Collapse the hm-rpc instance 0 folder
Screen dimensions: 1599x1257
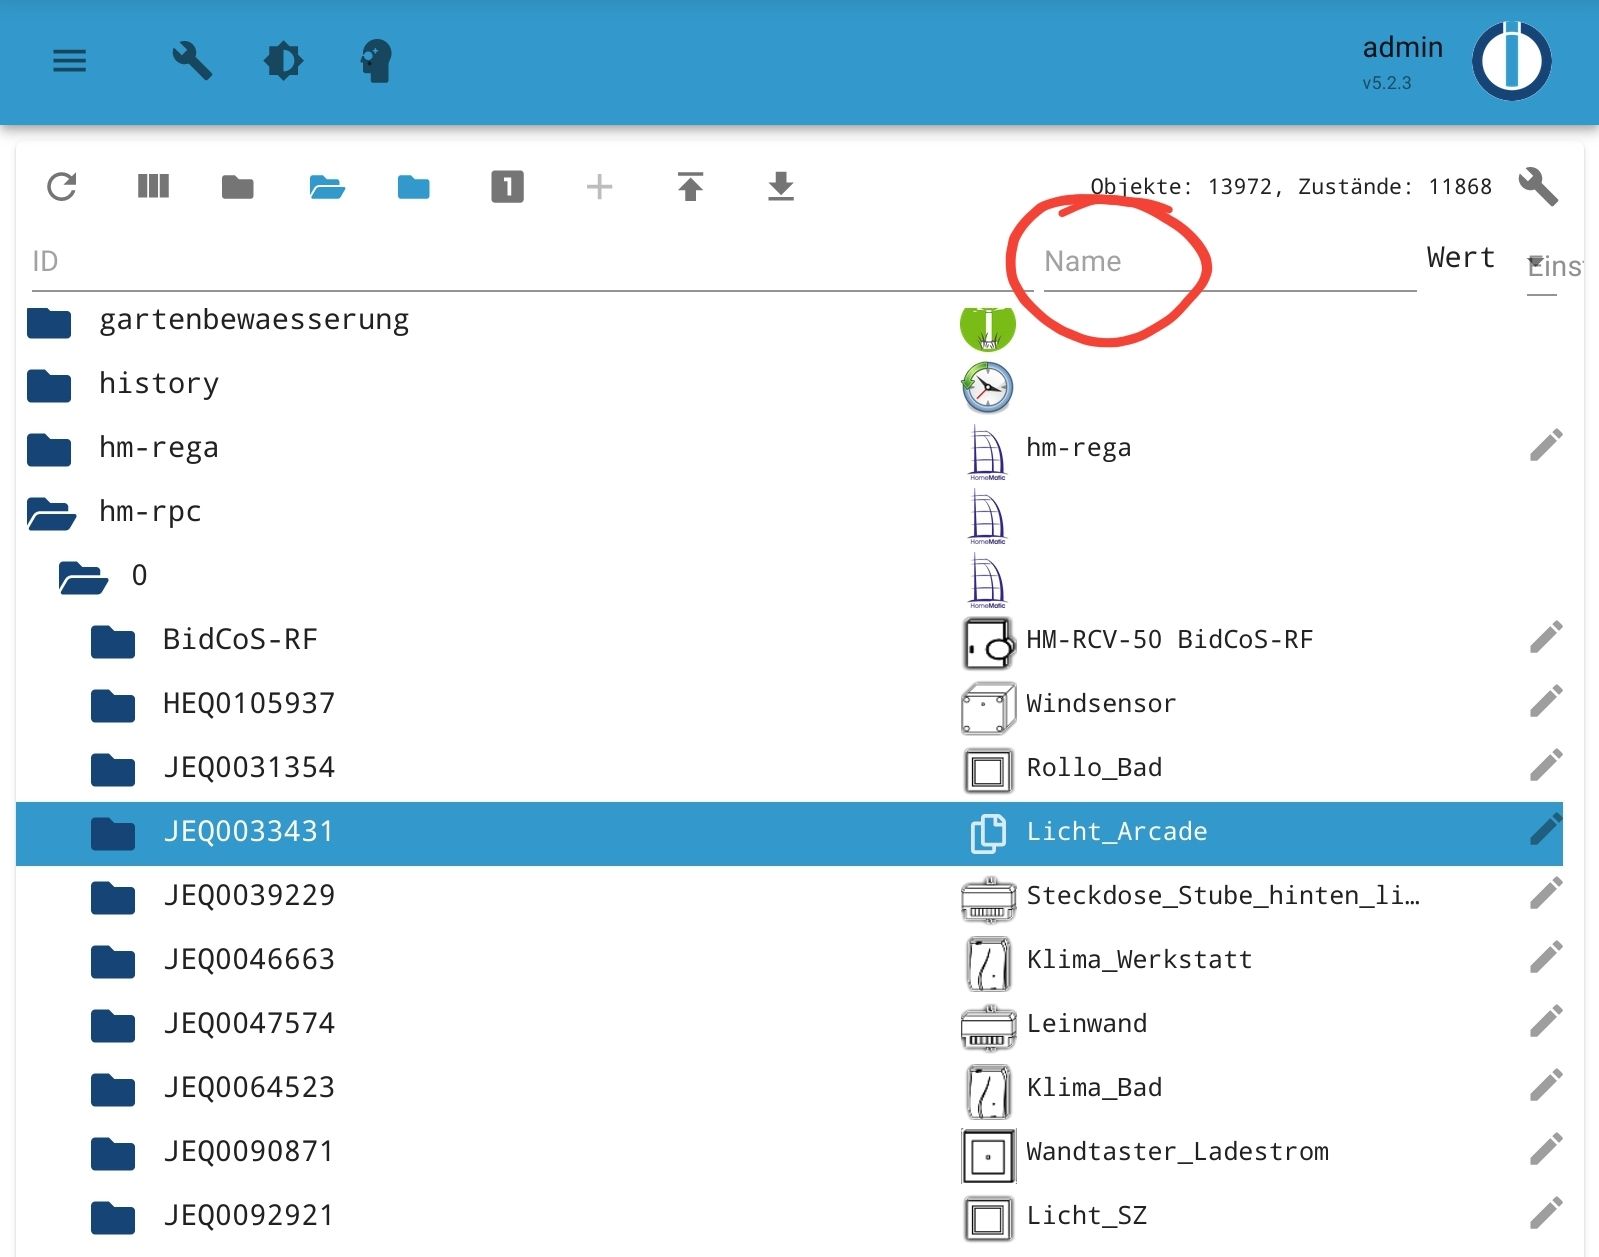pos(83,578)
